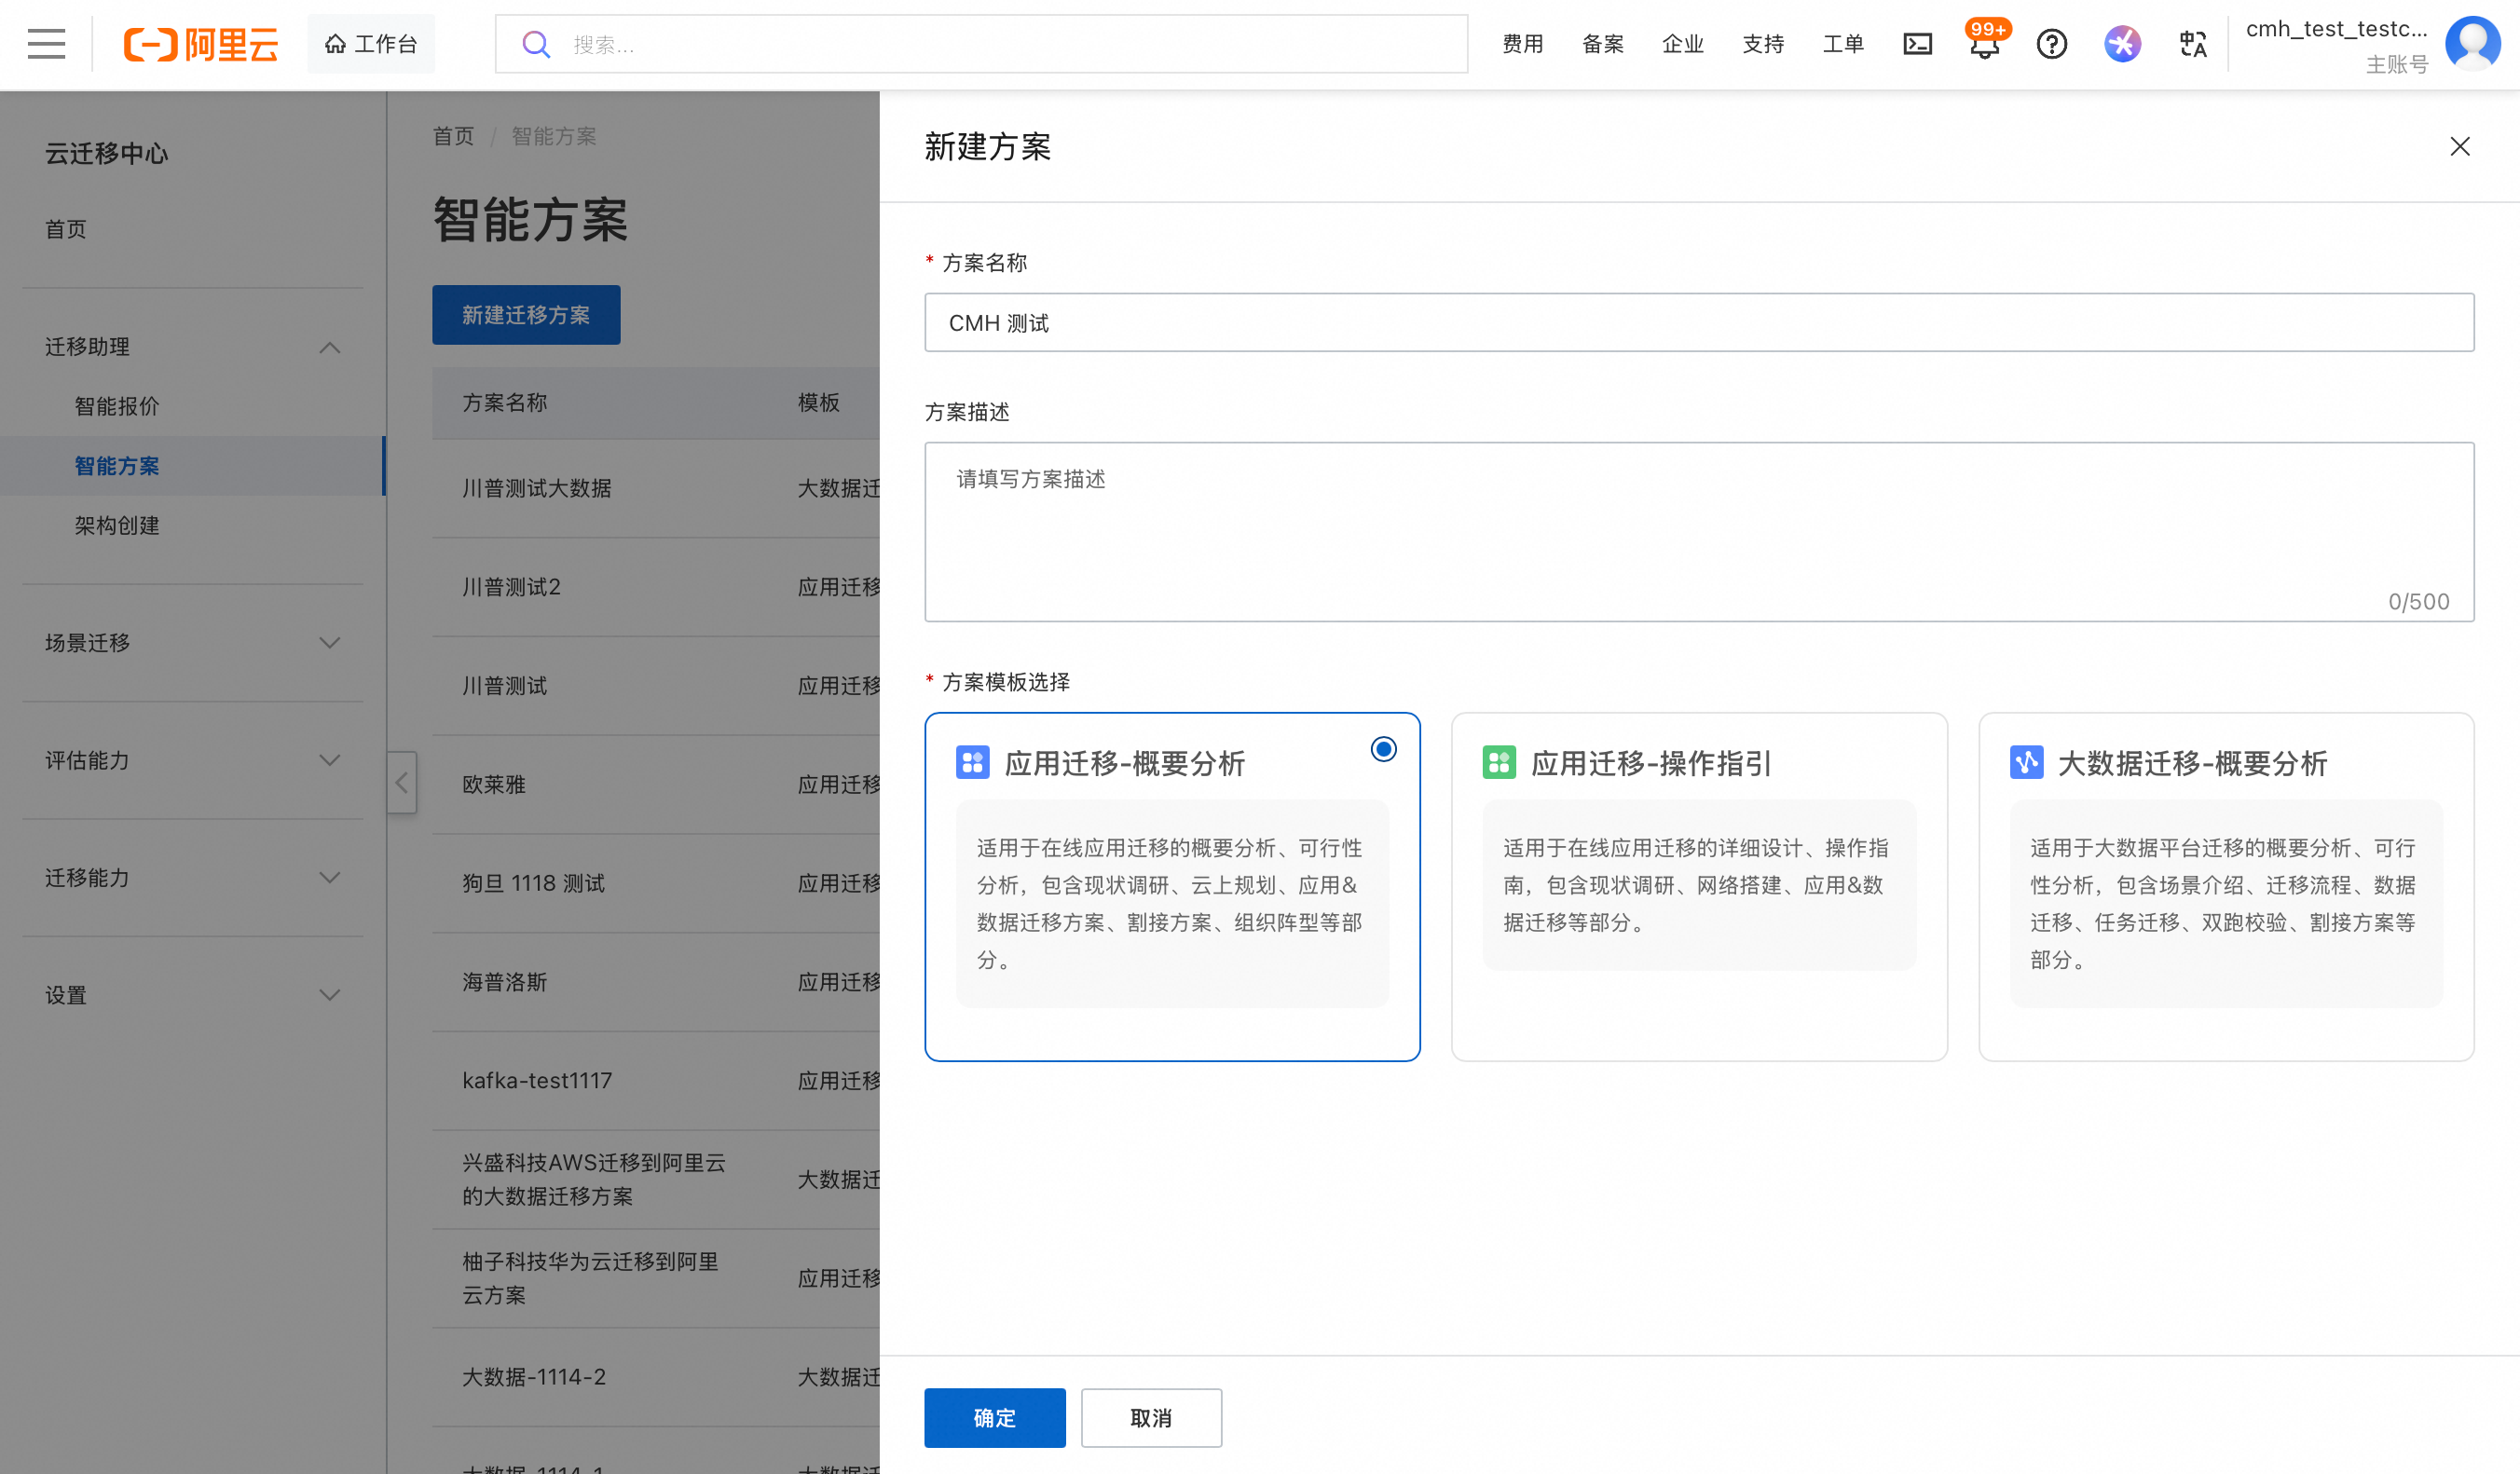Viewport: 2520px width, 1474px height.
Task: Open 架构创建 in the sidebar
Action: point(117,525)
